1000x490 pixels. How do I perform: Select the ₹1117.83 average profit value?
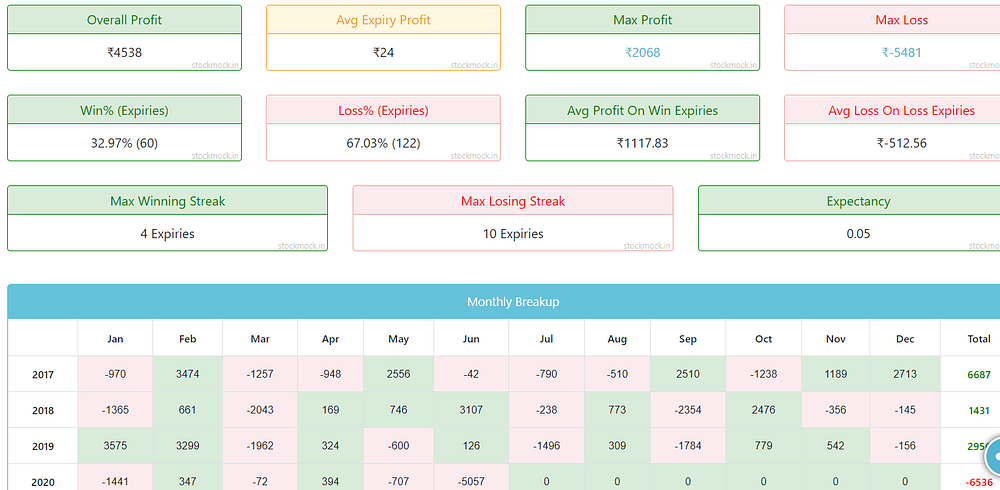(x=642, y=143)
